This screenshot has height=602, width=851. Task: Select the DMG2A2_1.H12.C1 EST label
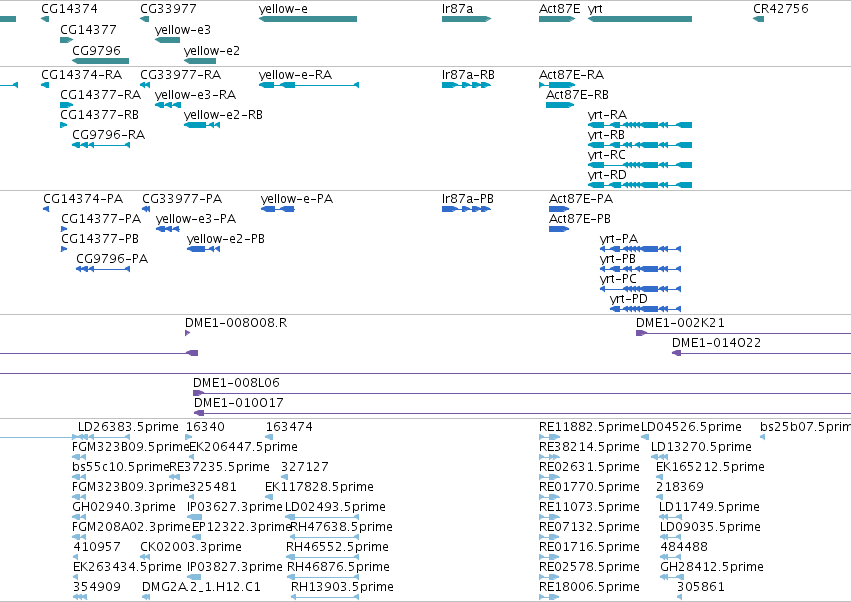[201, 587]
